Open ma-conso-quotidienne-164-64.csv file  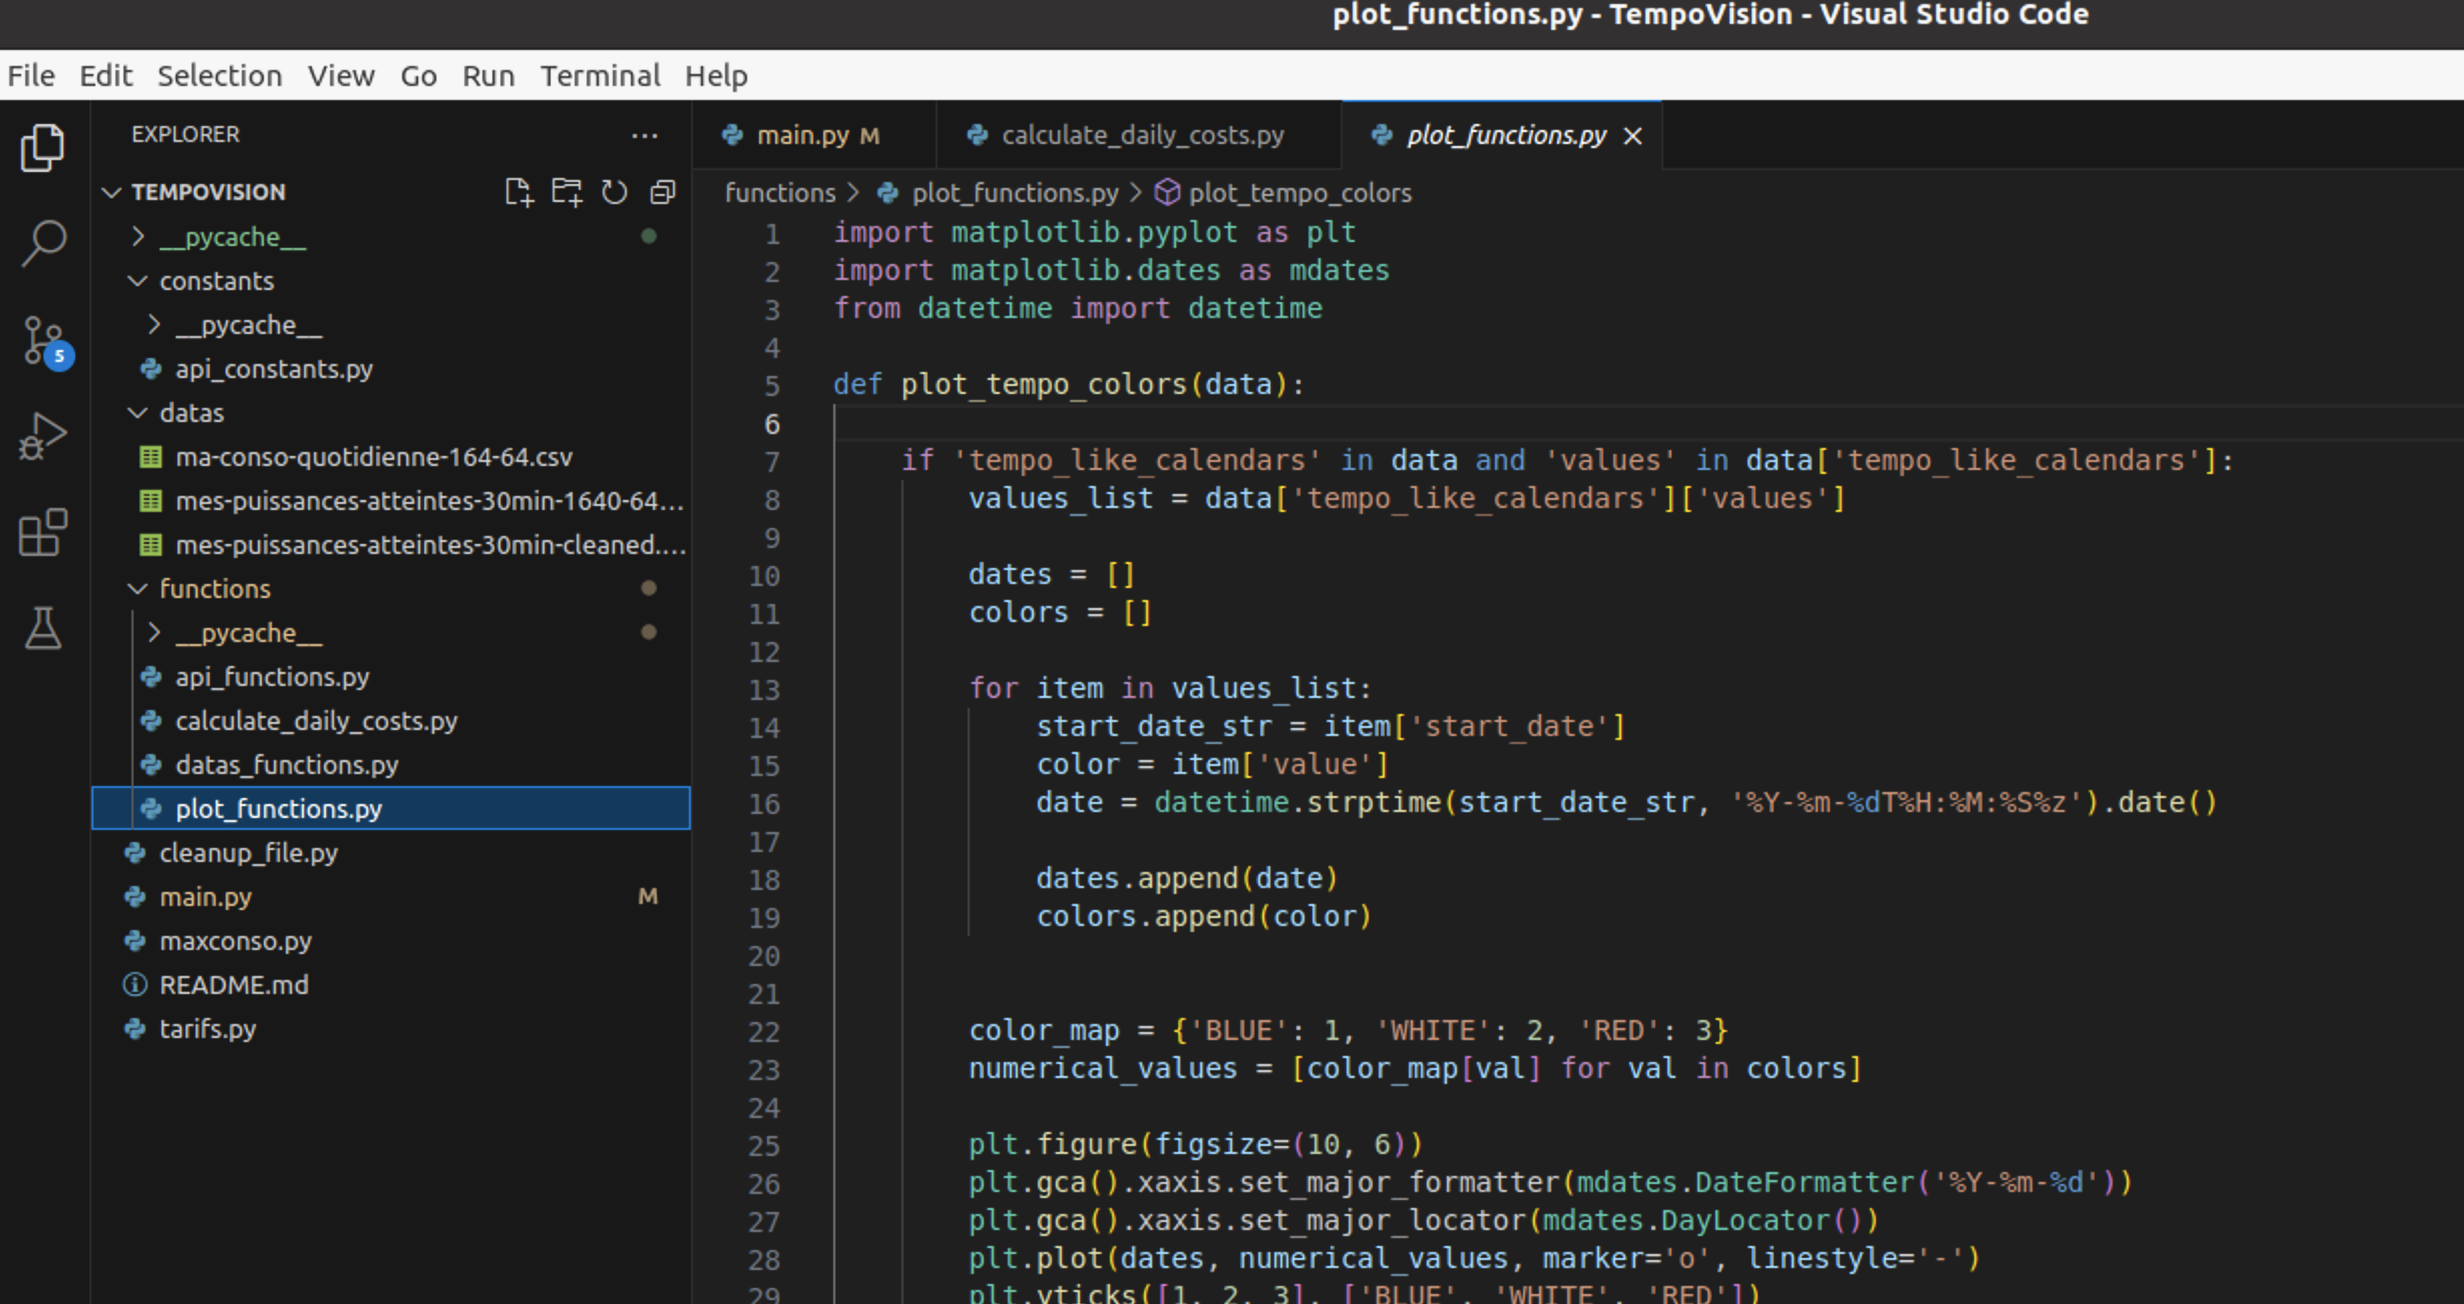click(x=390, y=457)
